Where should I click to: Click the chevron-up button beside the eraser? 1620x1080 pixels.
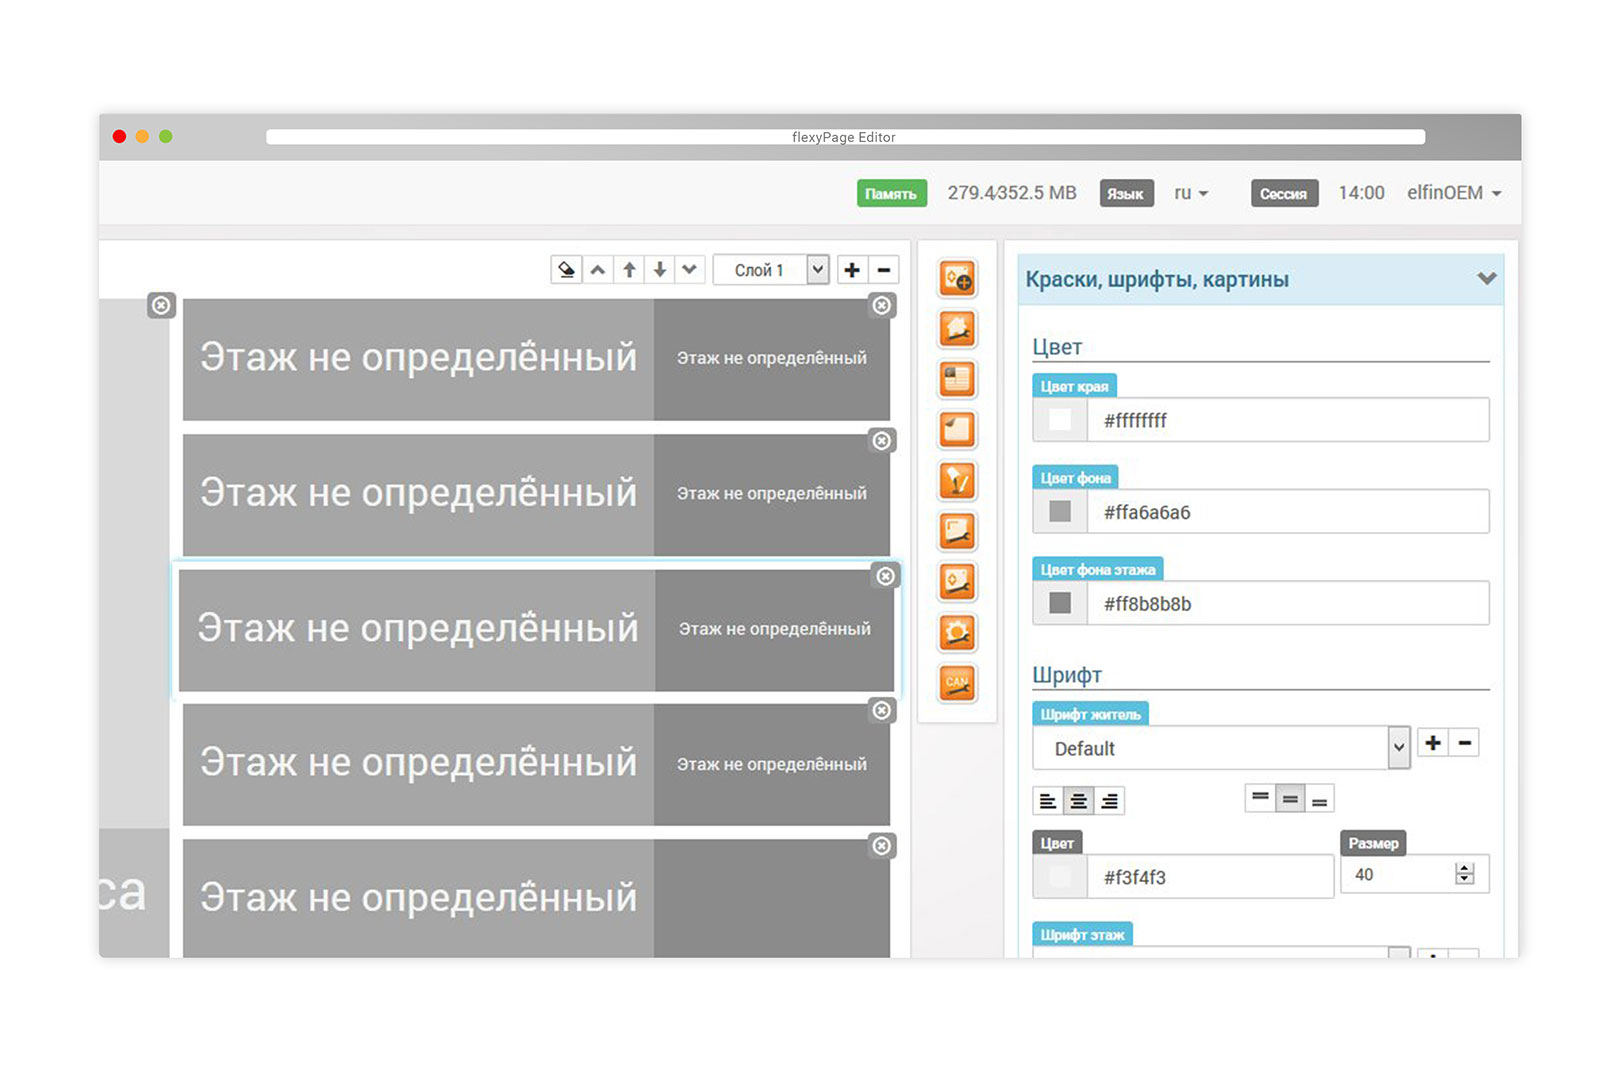pos(597,270)
